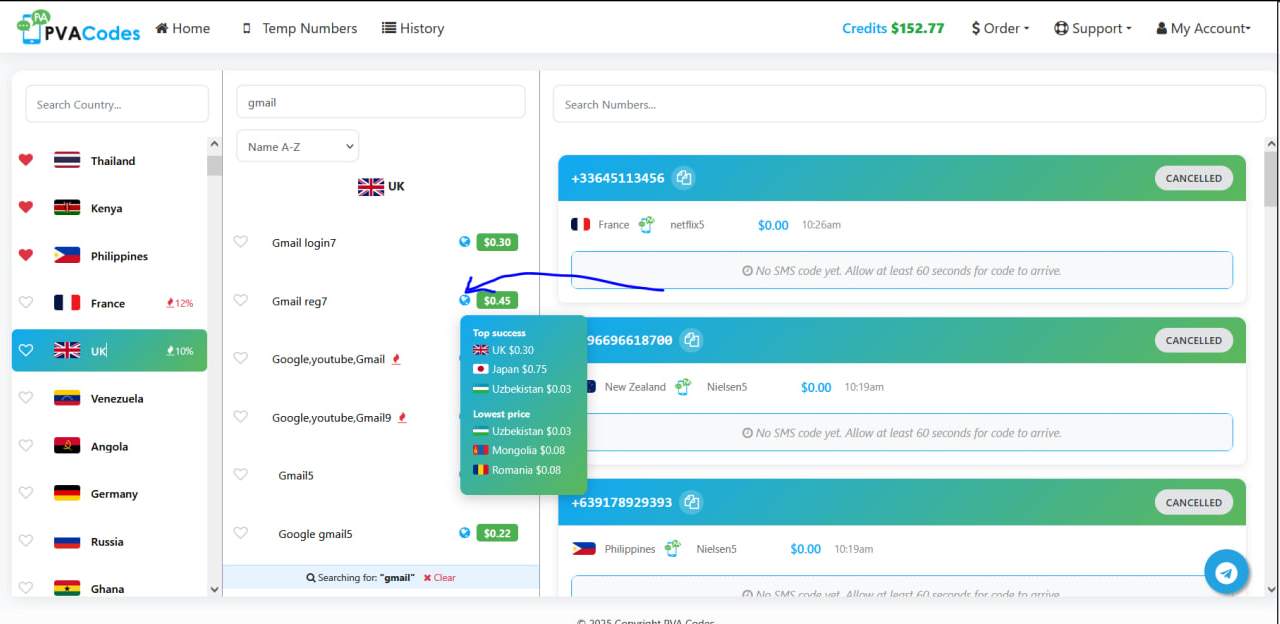Open the Order dropdown menu
Viewport: 1280px width, 624px height.
(x=1000, y=28)
